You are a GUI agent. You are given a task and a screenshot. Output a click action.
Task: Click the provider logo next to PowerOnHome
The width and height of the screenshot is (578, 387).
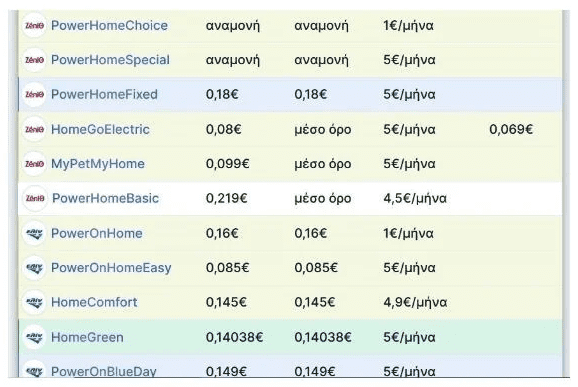[x=34, y=233]
